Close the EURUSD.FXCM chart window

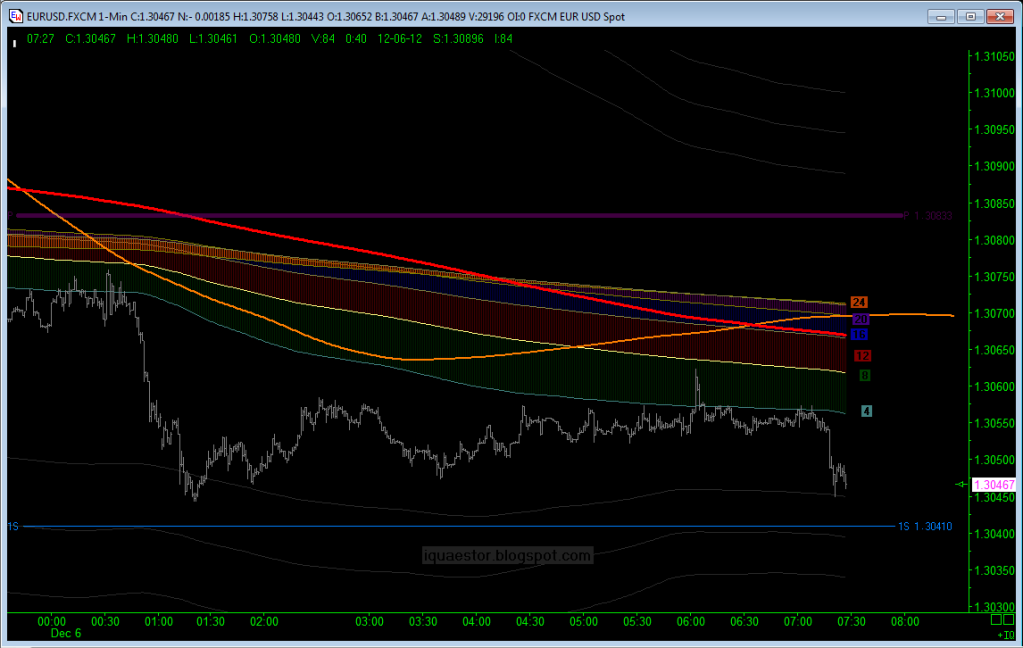point(999,17)
